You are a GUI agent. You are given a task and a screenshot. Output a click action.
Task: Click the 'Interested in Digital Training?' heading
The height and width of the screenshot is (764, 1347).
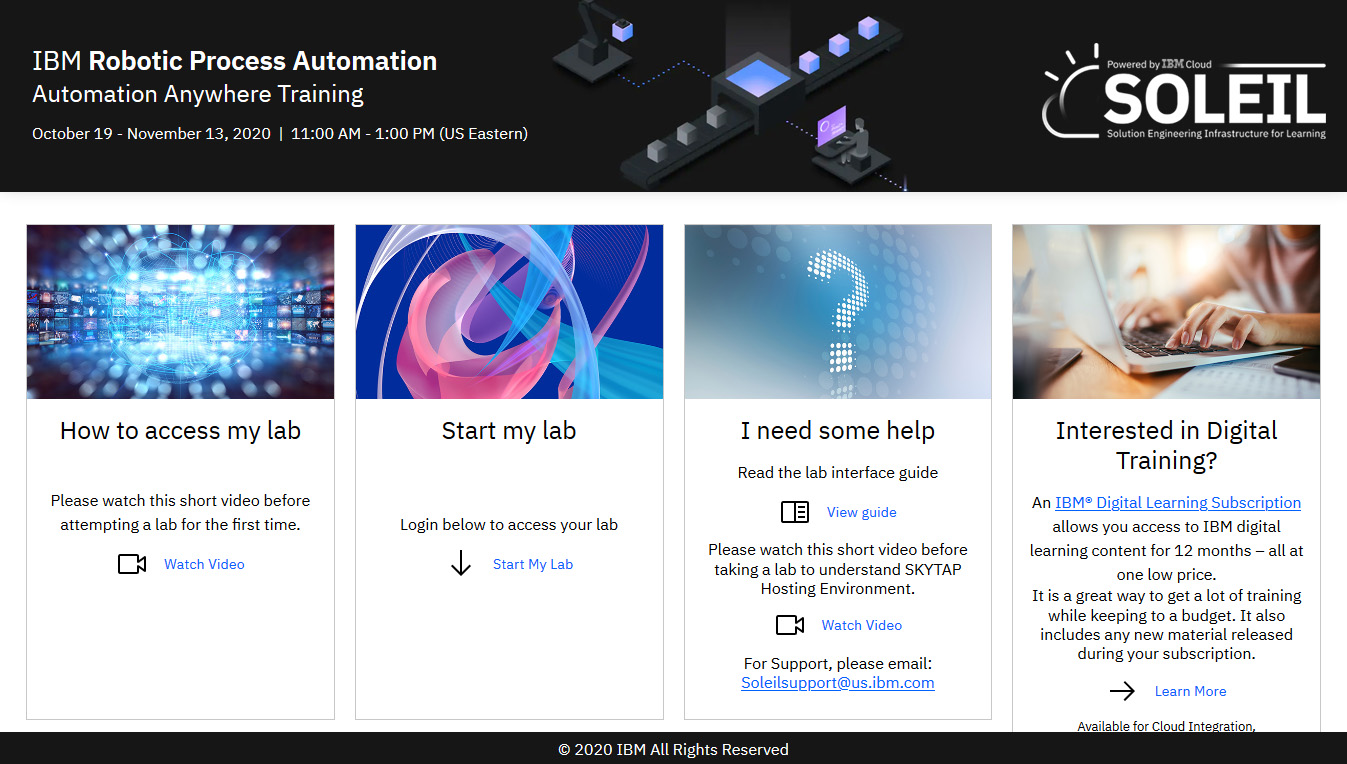tap(1166, 445)
